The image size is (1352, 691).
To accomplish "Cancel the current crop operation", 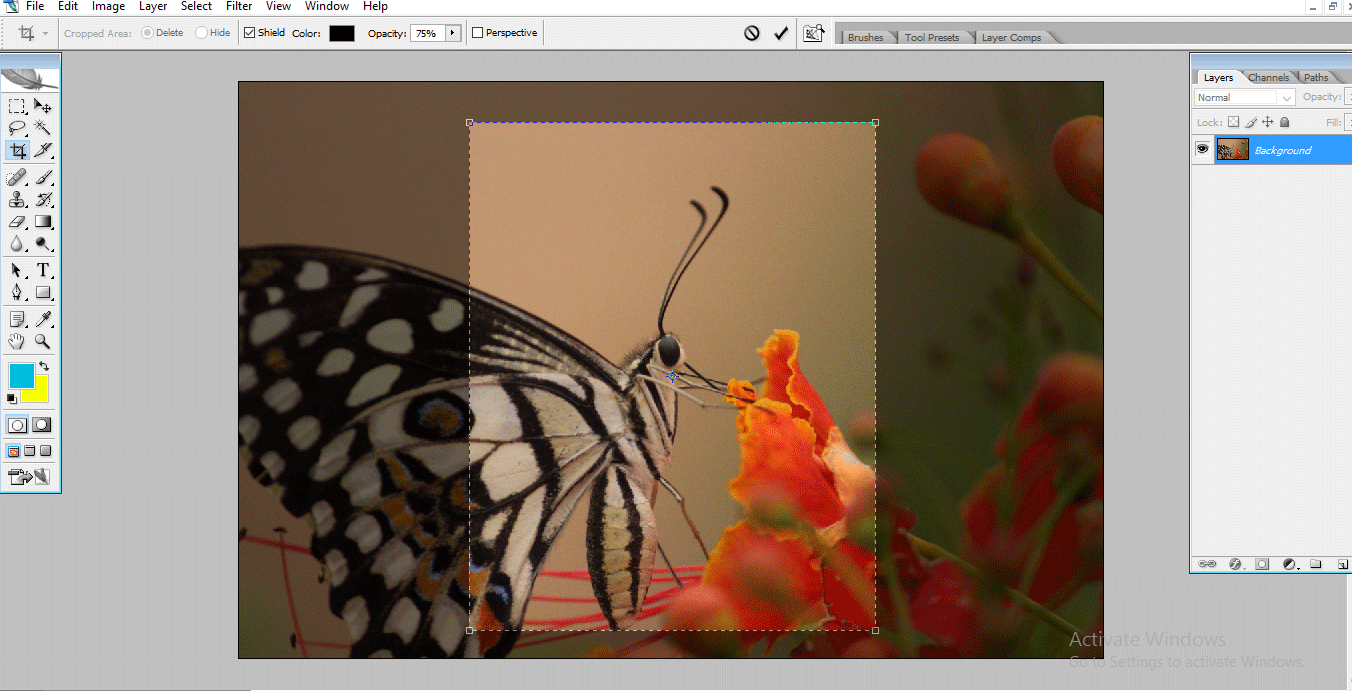I will click(x=752, y=33).
